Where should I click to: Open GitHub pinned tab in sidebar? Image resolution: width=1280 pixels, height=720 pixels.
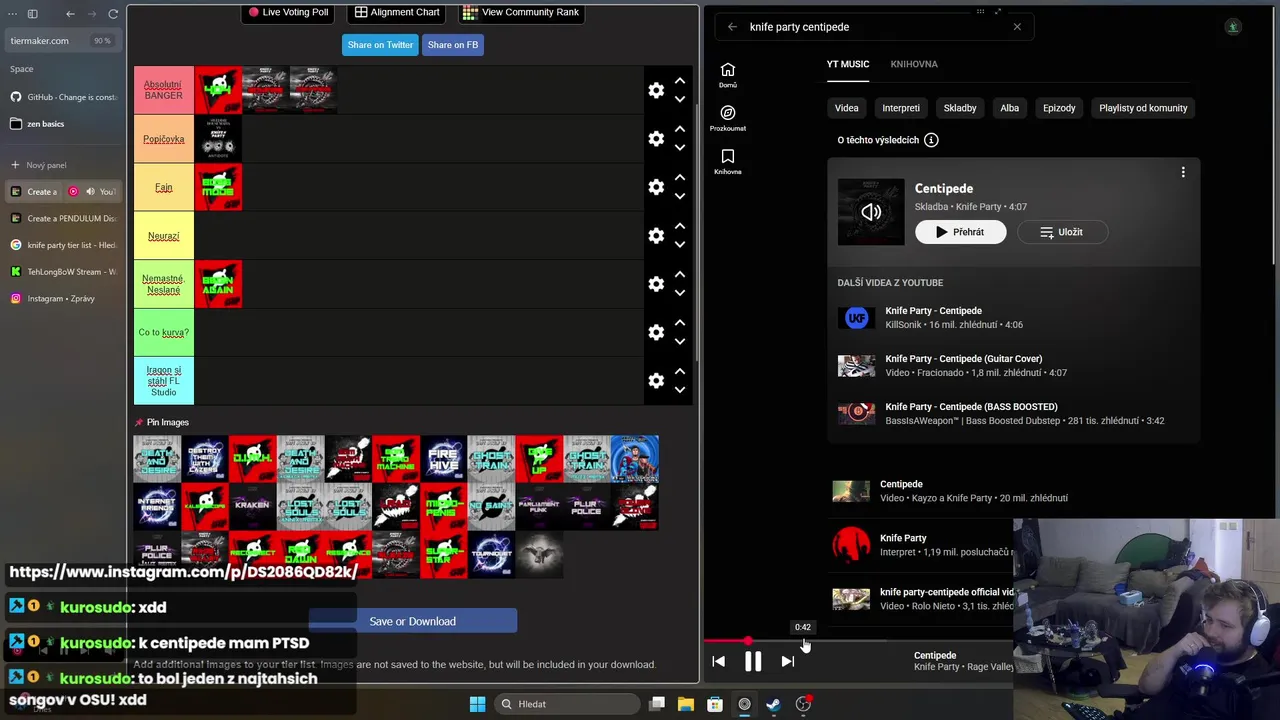tap(63, 97)
